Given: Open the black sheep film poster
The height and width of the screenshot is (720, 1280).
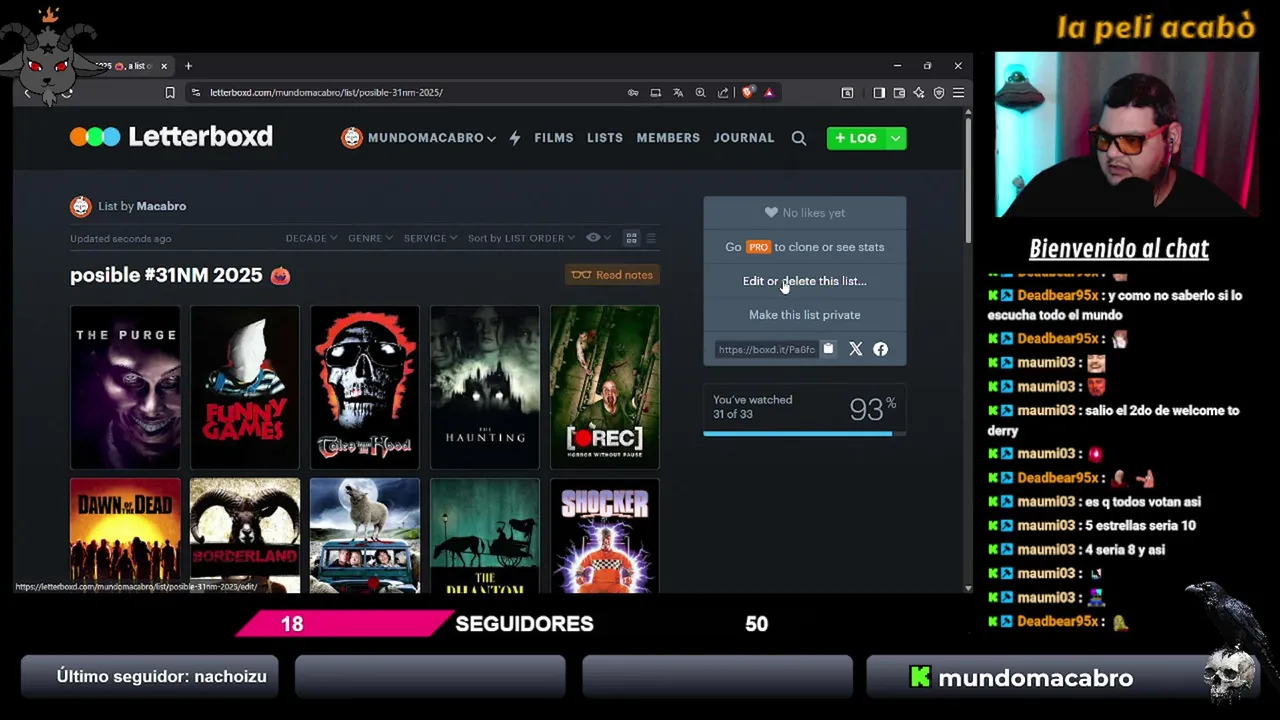Looking at the screenshot, I should (x=365, y=536).
